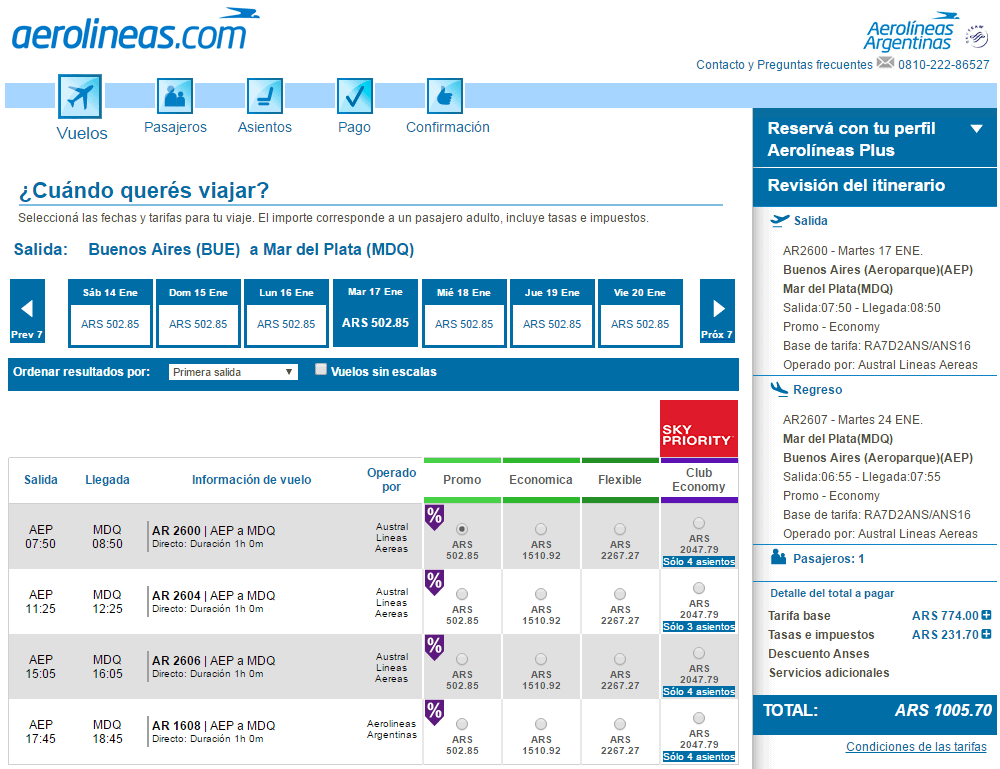
Task: Select Promo fare for AR 2600
Action: coord(462,529)
